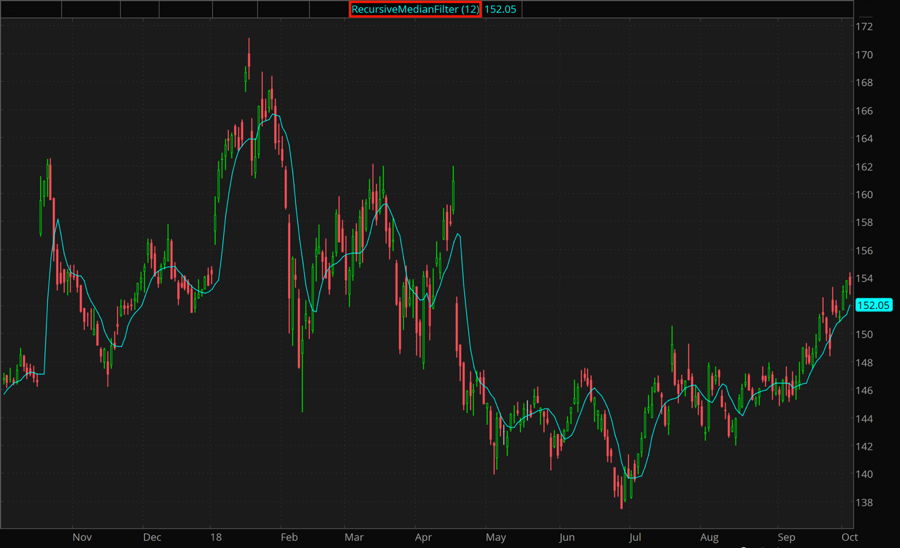
Task: Click the Oct label on time axis
Action: point(849,537)
